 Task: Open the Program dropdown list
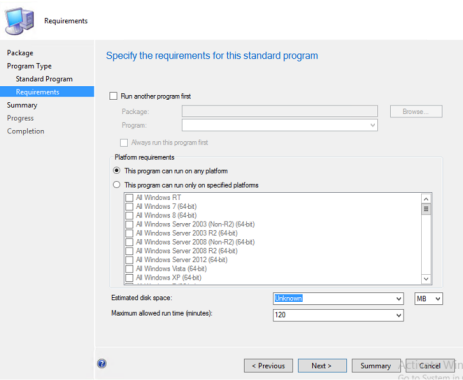tap(373, 125)
